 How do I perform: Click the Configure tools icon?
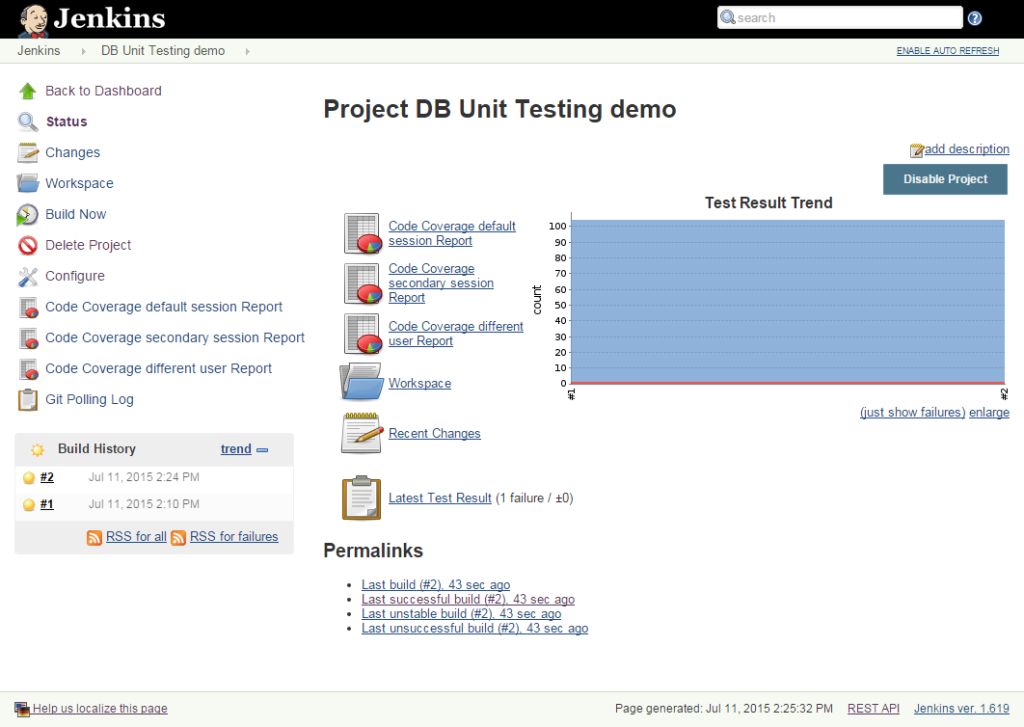tap(27, 276)
